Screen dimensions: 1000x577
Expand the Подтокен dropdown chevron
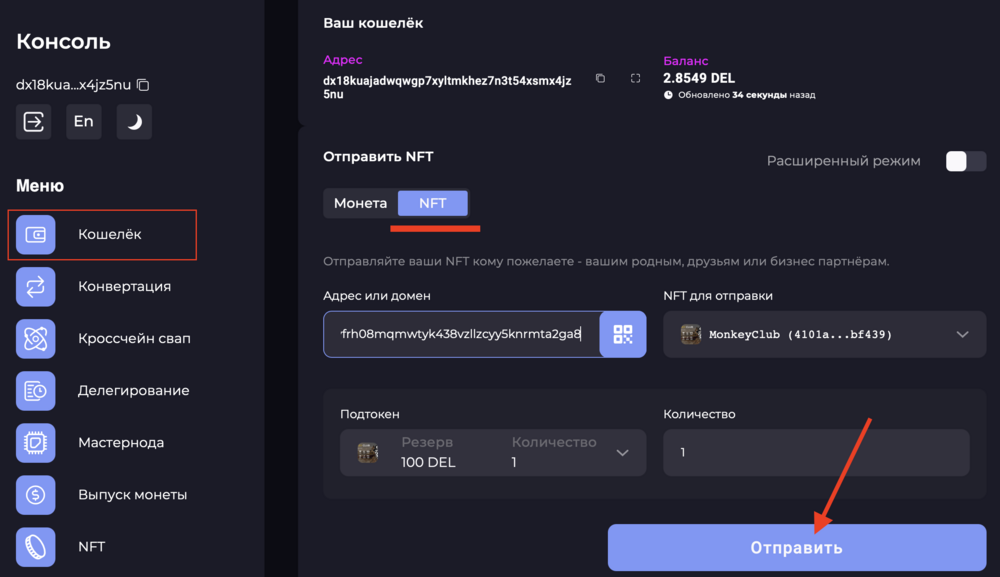click(622, 453)
